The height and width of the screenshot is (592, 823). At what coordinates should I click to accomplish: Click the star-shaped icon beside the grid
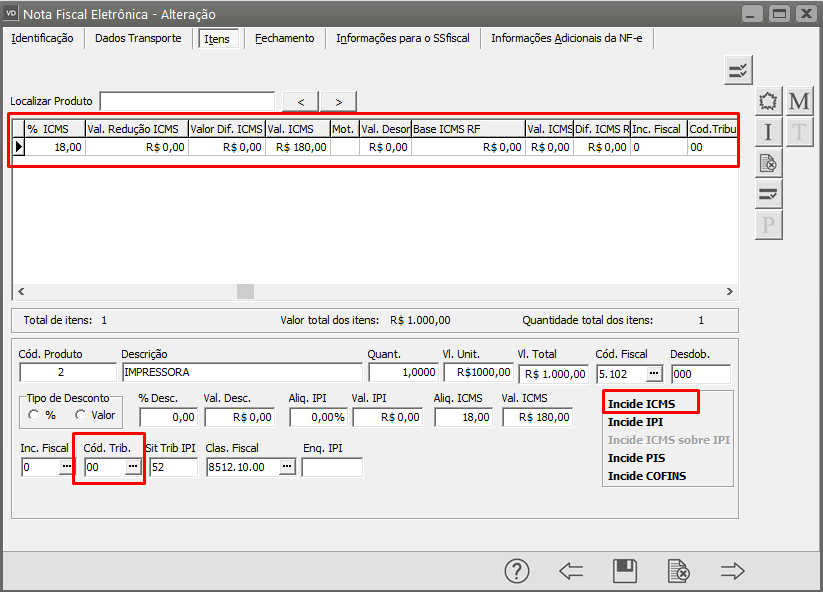[x=768, y=101]
